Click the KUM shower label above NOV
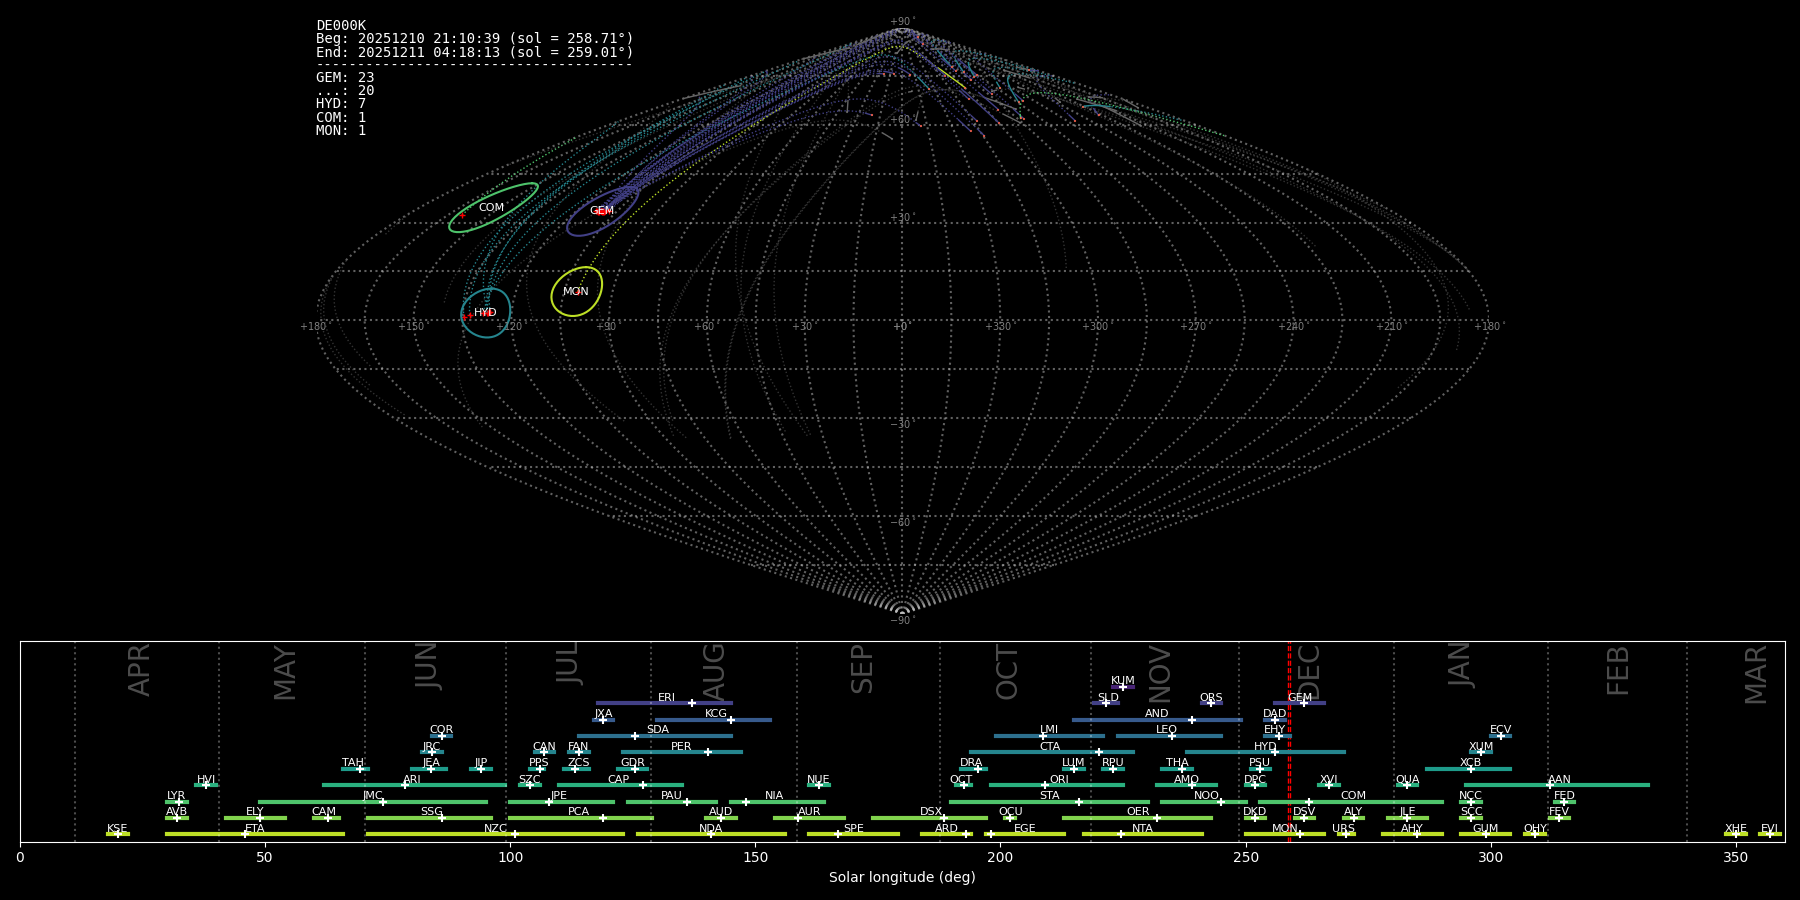 coord(1123,680)
